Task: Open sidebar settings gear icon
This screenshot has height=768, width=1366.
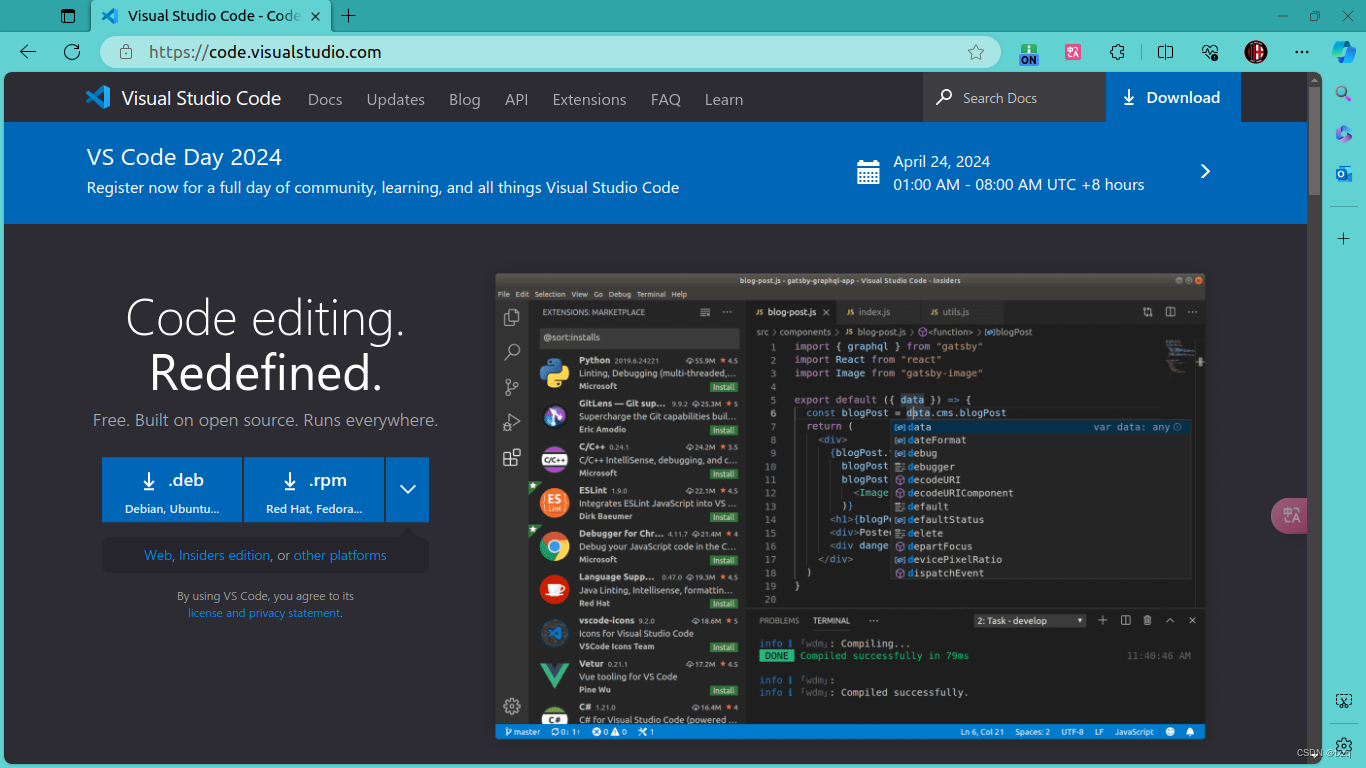Action: tap(1344, 746)
